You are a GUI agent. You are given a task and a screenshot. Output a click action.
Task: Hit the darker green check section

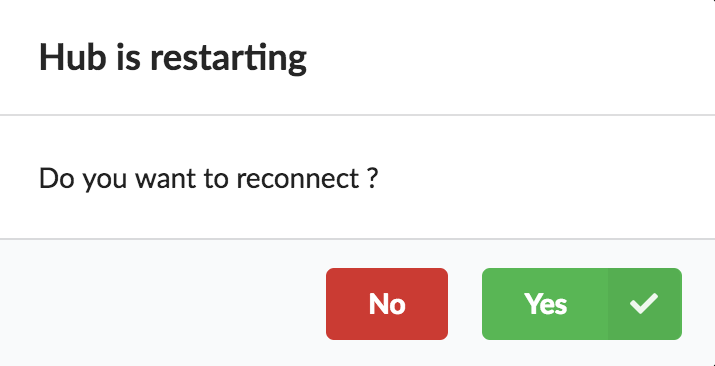(x=645, y=304)
